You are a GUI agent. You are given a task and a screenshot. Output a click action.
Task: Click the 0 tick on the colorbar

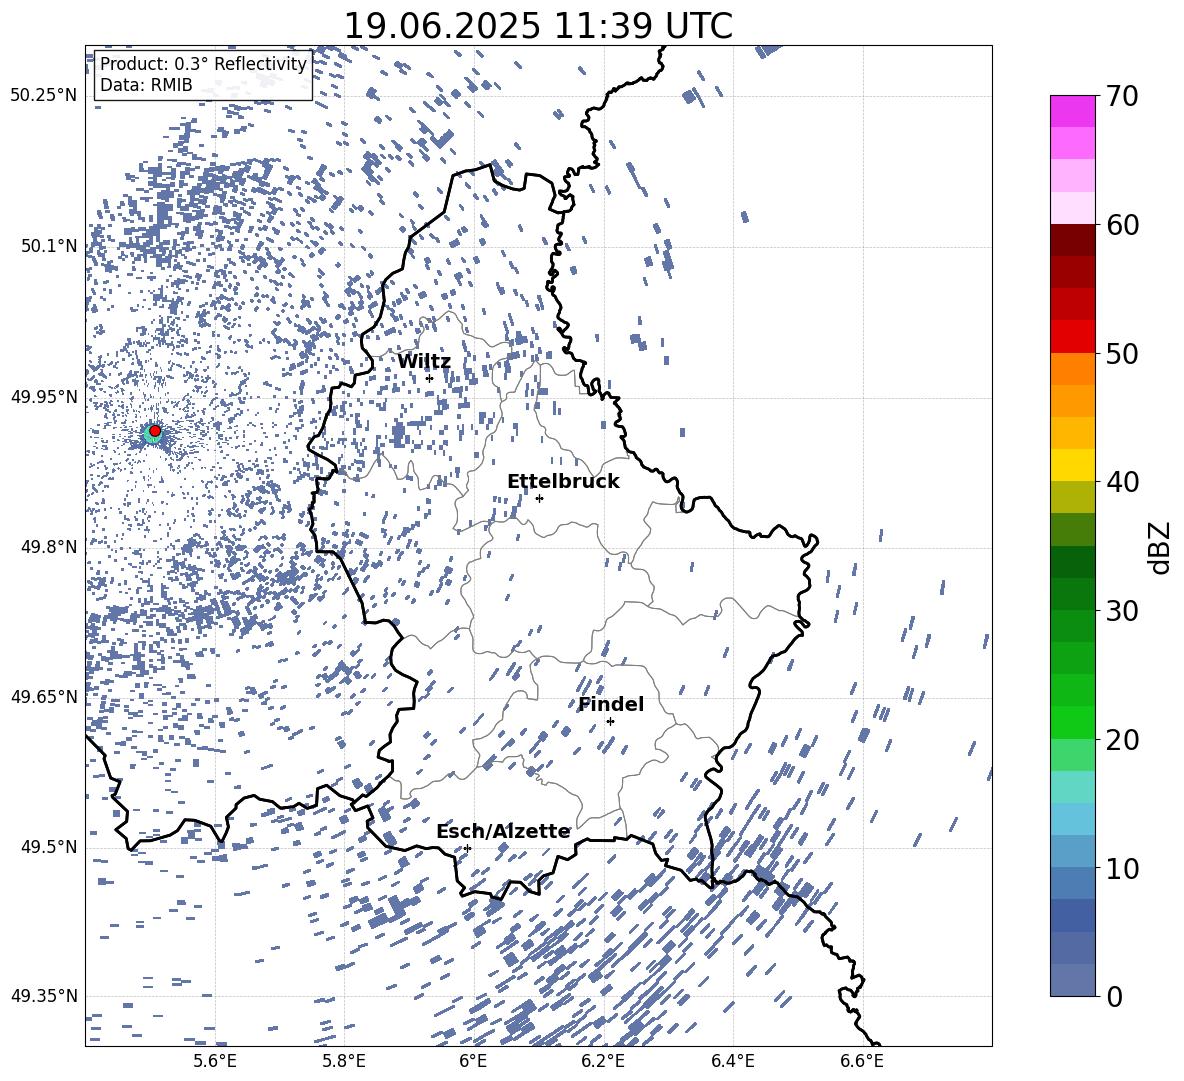pos(1114,996)
